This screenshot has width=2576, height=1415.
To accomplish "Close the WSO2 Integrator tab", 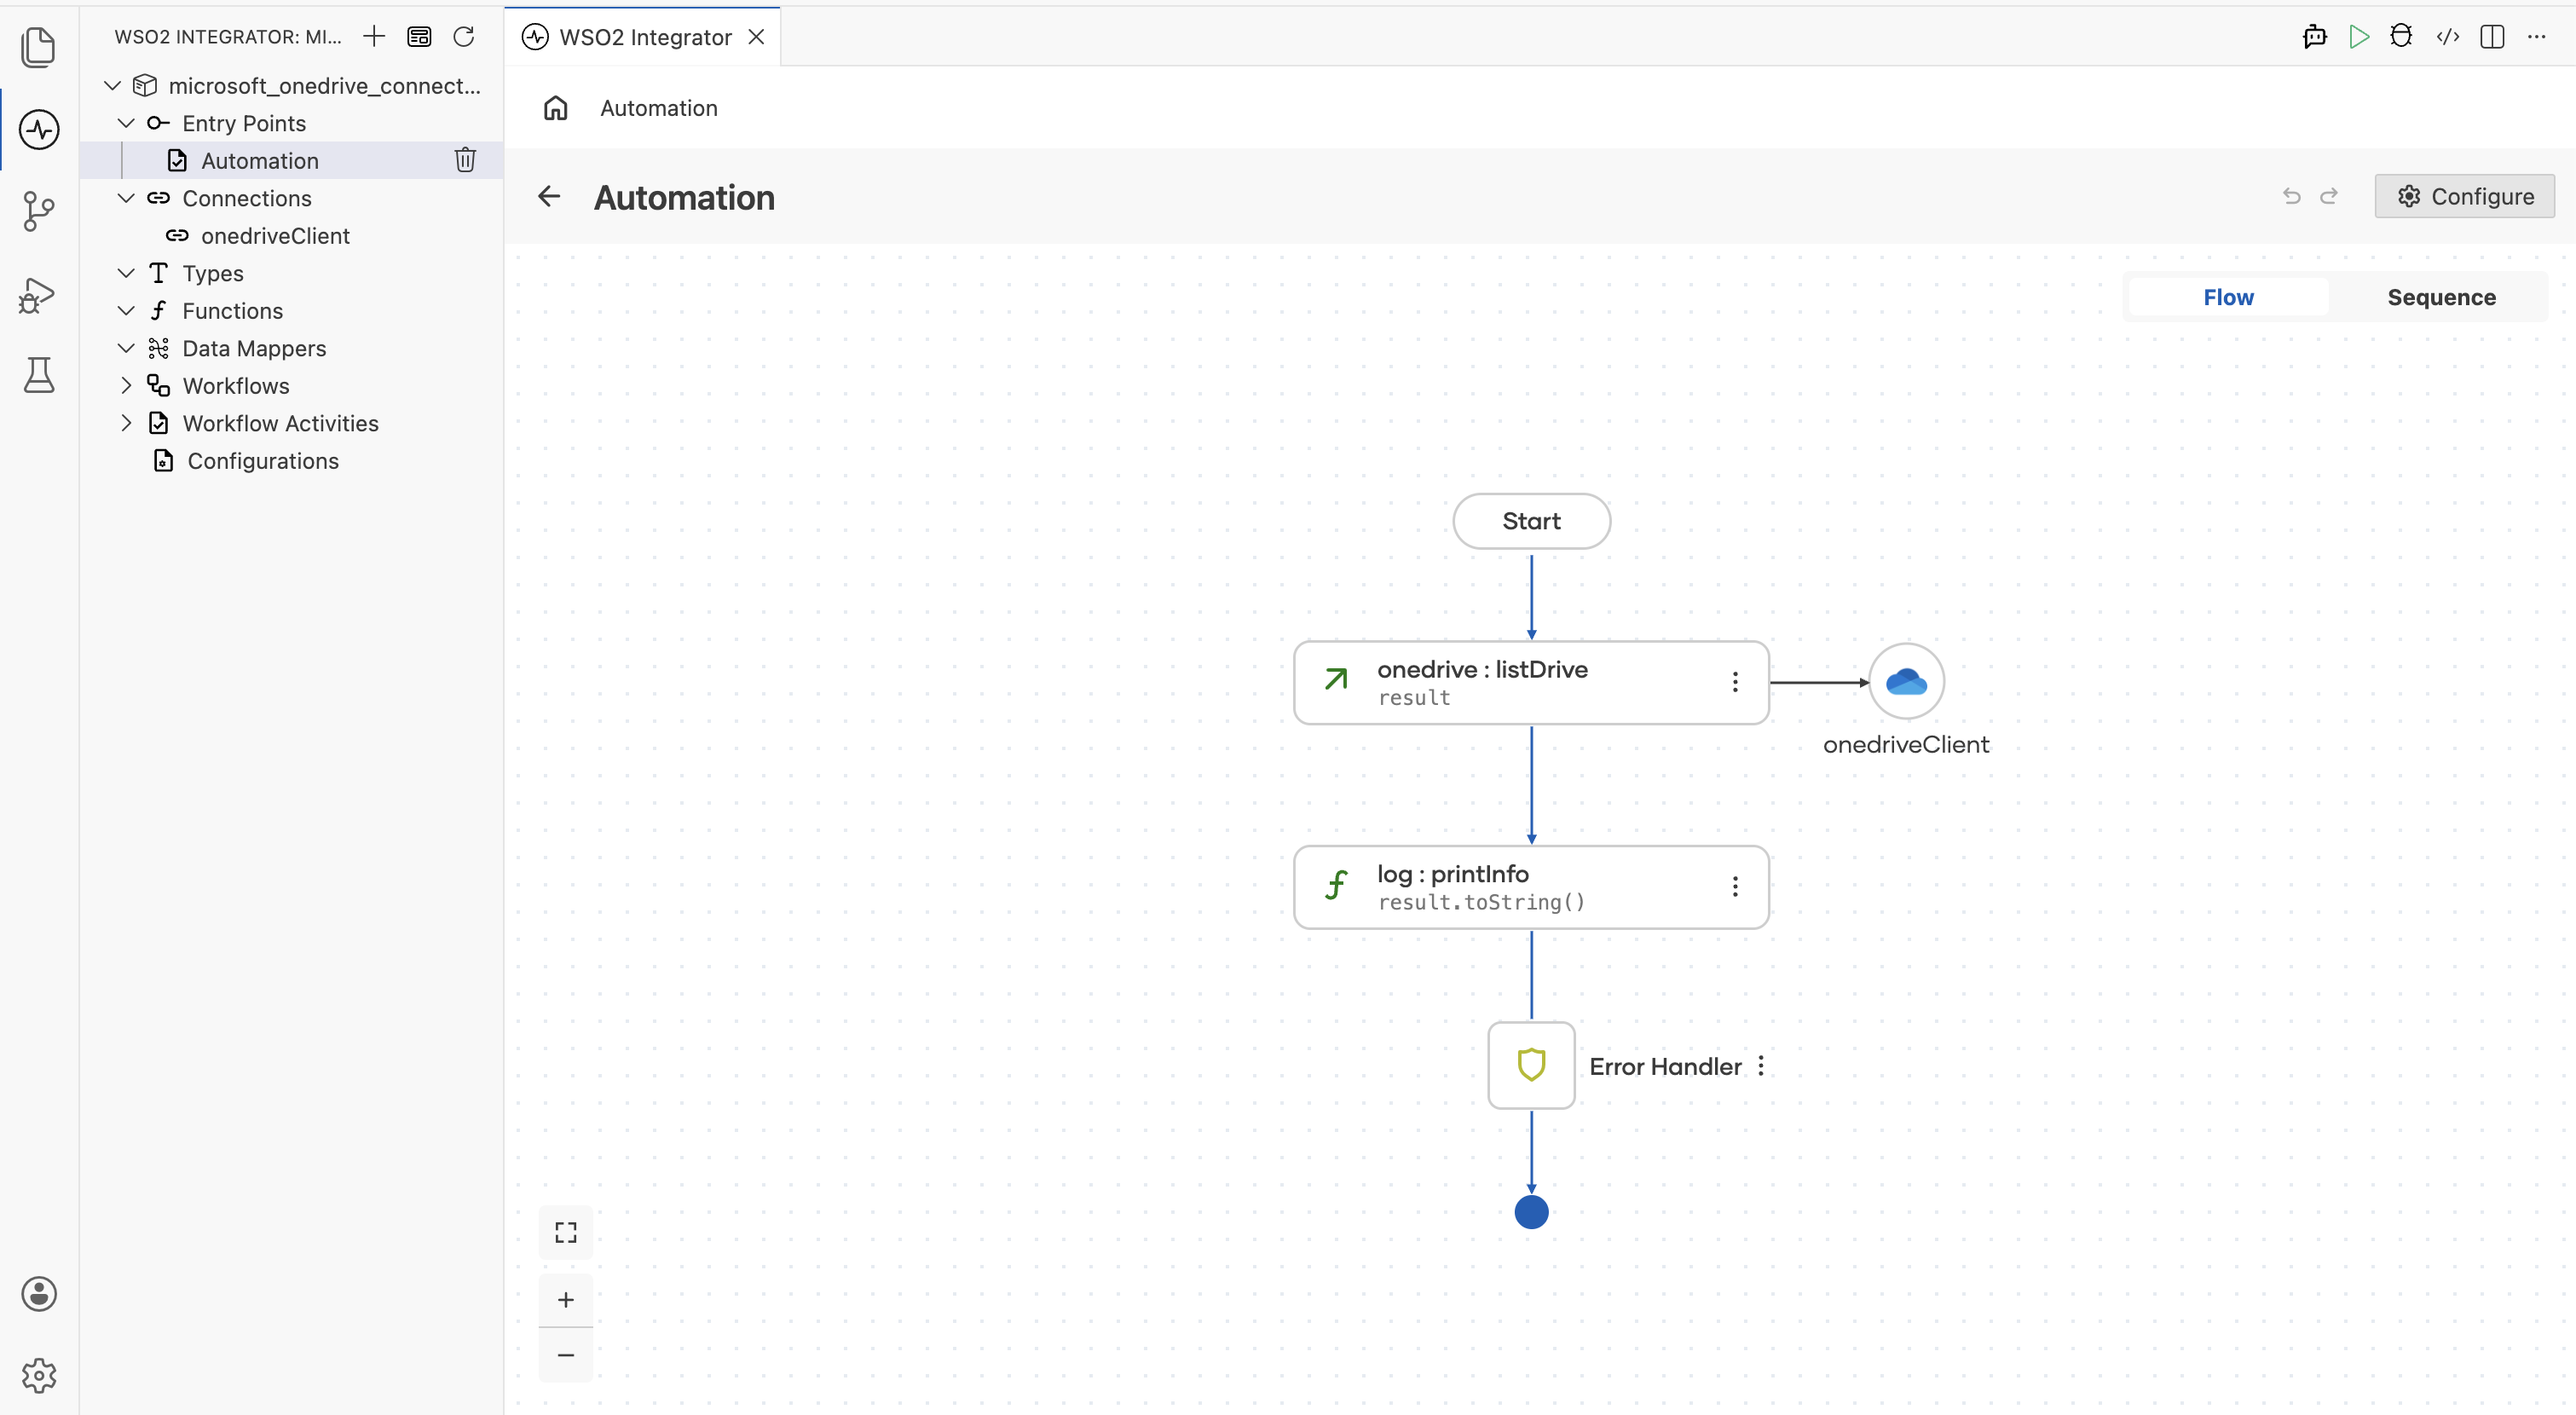I will 757,37.
